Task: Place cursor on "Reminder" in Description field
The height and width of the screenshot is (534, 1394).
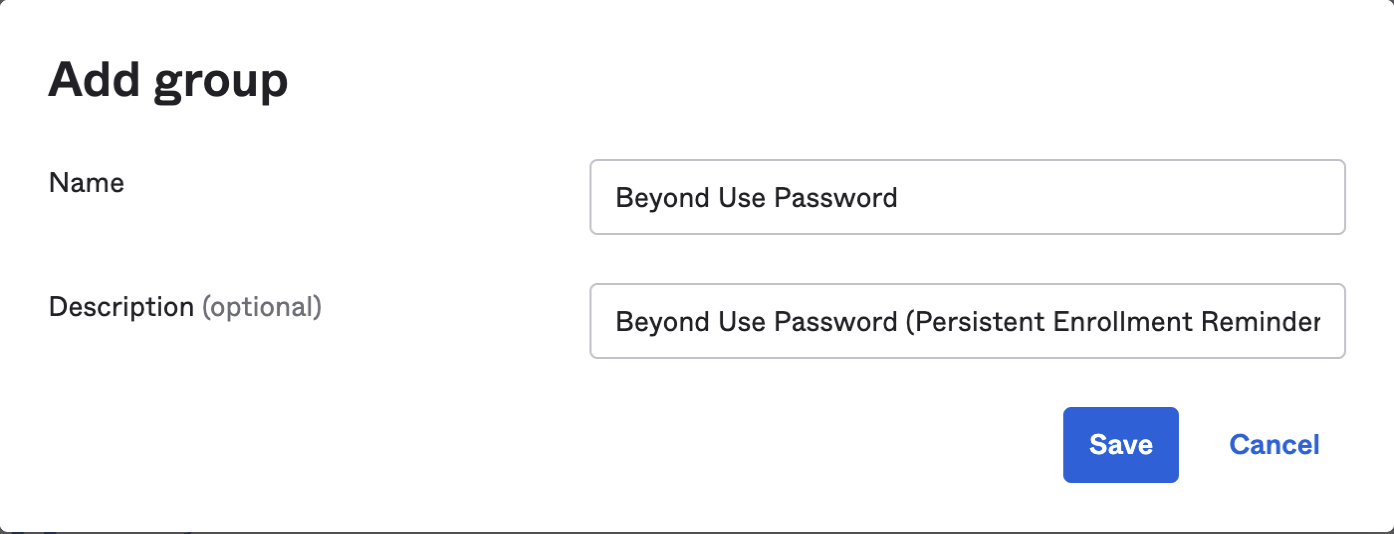Action: click(1258, 322)
